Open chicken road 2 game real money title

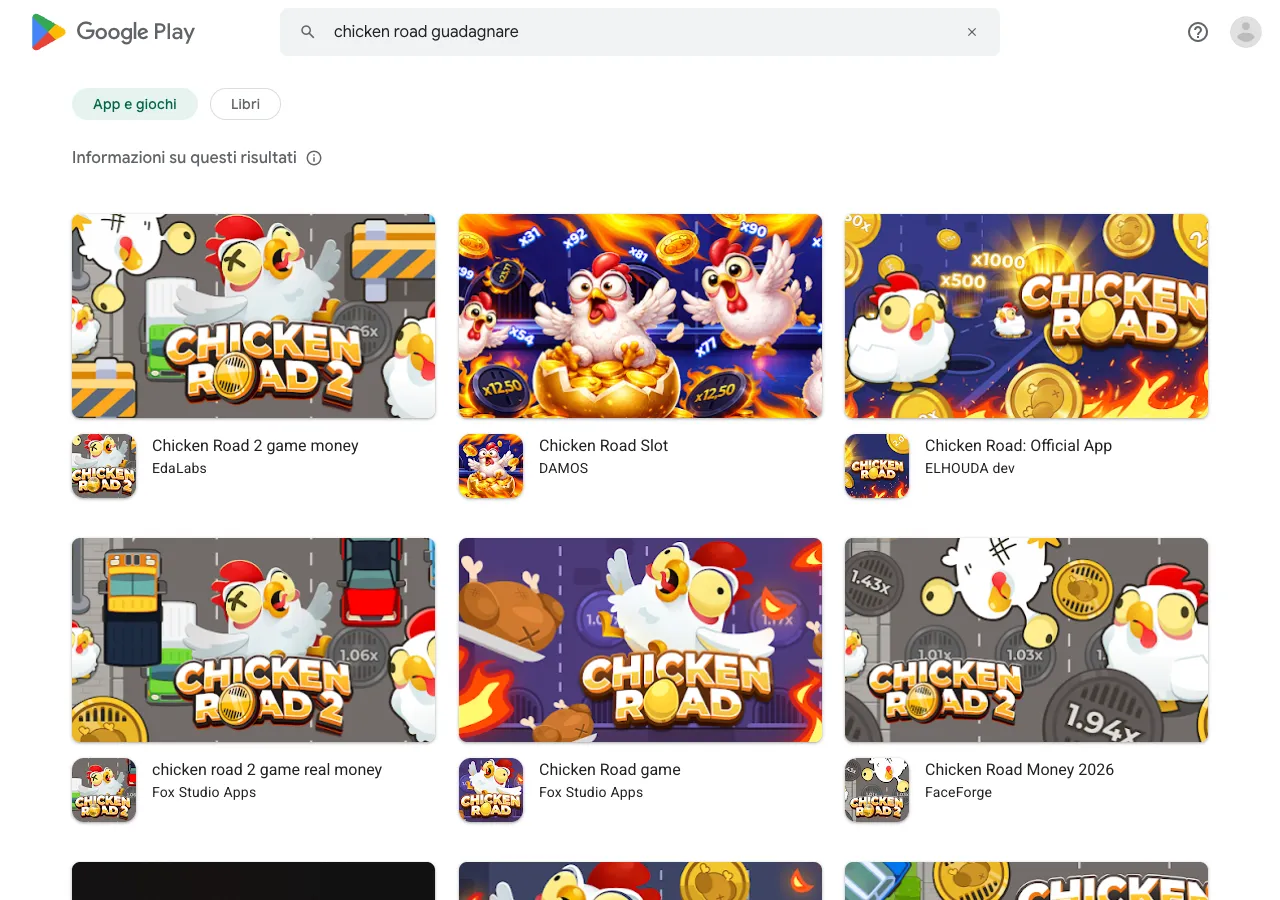pyautogui.click(x=267, y=770)
